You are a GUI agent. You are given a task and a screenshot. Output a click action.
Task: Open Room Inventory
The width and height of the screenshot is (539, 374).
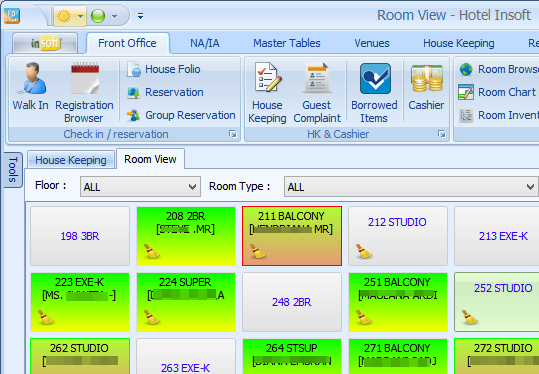[x=498, y=115]
